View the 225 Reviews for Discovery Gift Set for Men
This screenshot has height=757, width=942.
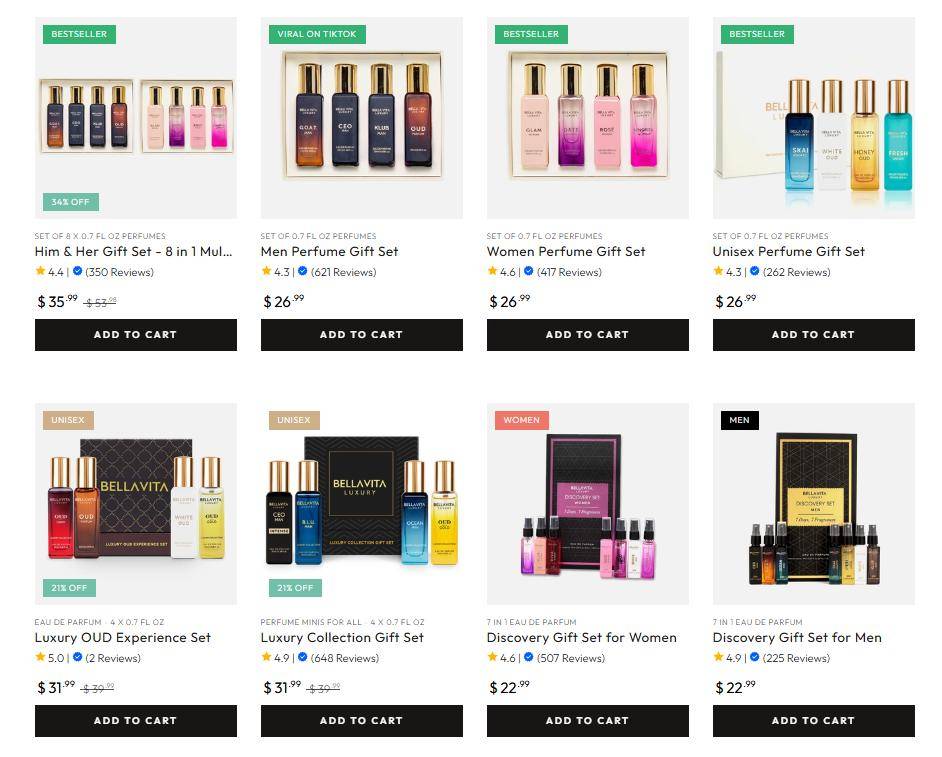[x=796, y=658]
